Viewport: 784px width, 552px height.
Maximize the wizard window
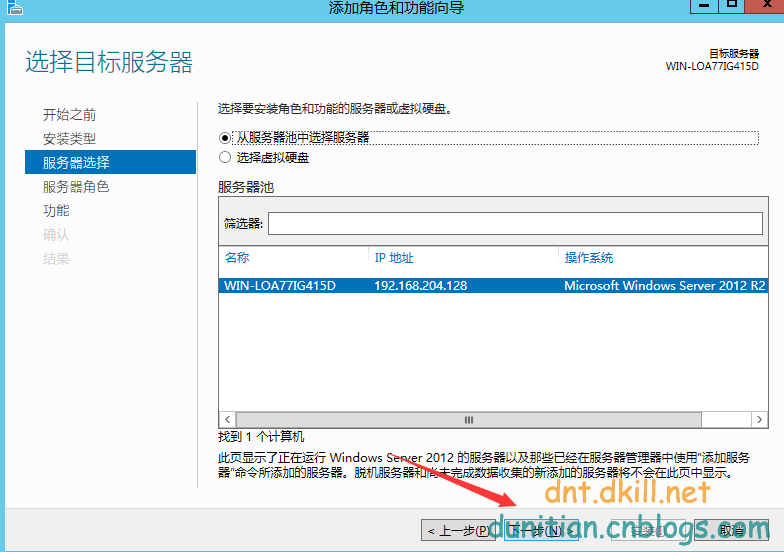[732, 6]
